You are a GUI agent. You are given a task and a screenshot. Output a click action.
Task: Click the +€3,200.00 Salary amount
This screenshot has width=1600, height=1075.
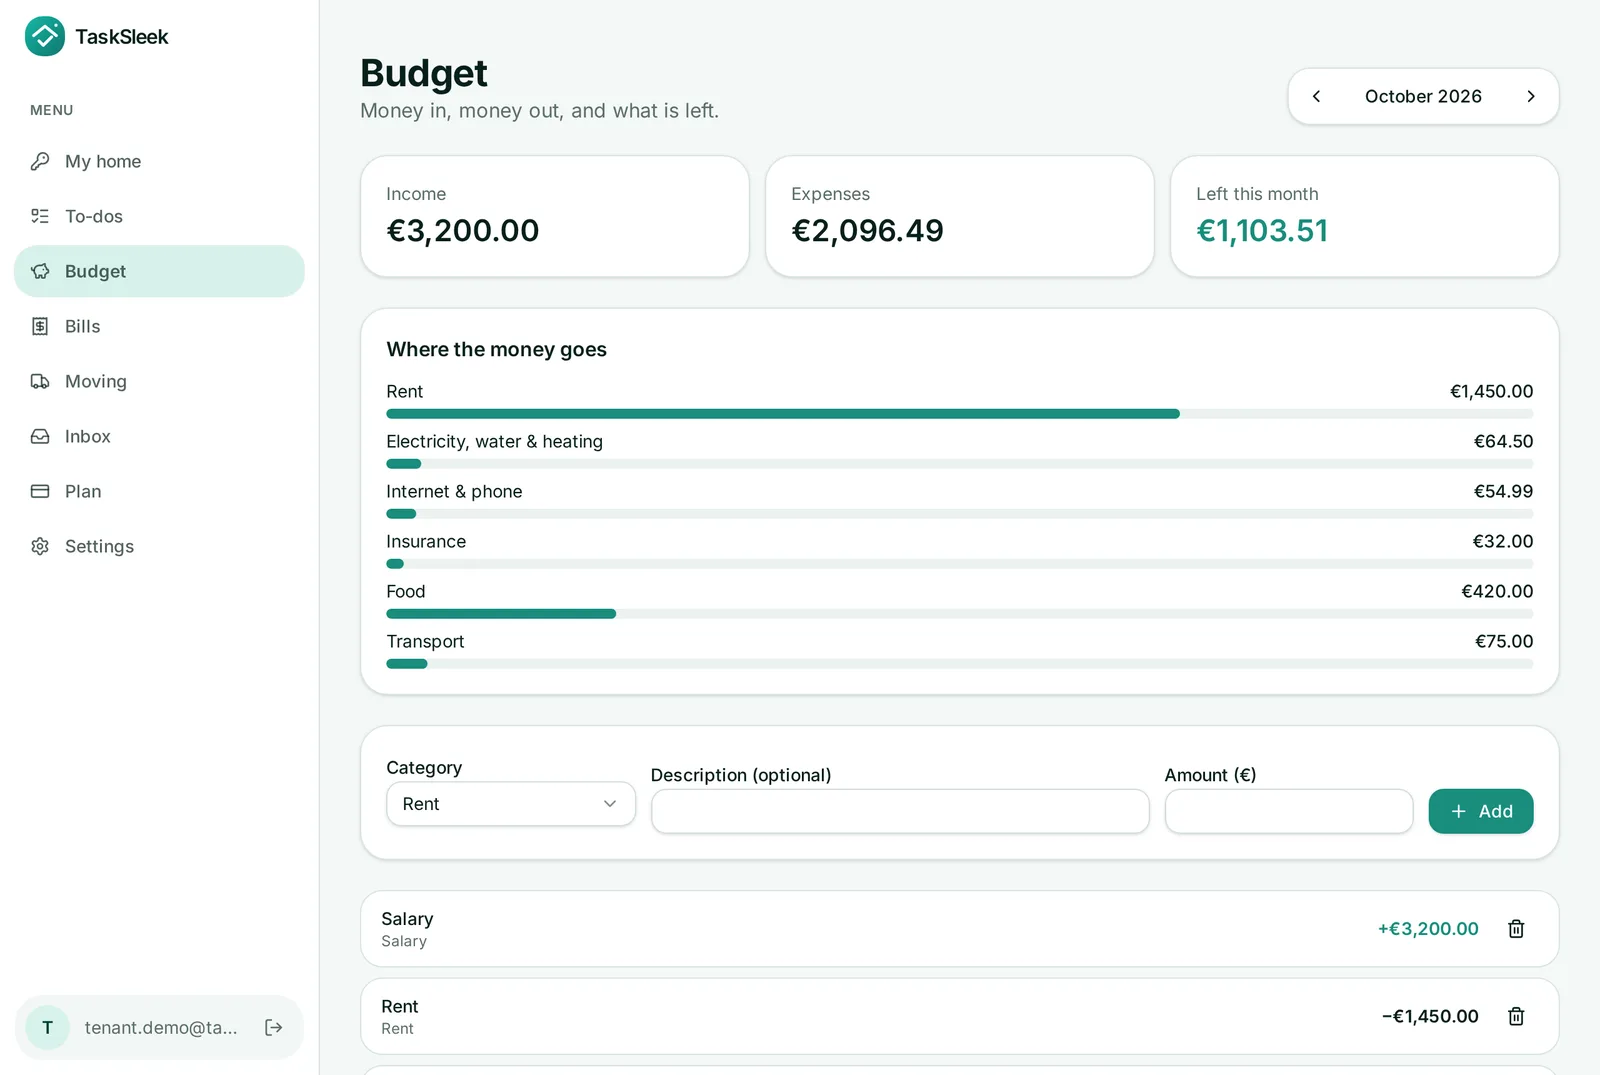coord(1428,929)
